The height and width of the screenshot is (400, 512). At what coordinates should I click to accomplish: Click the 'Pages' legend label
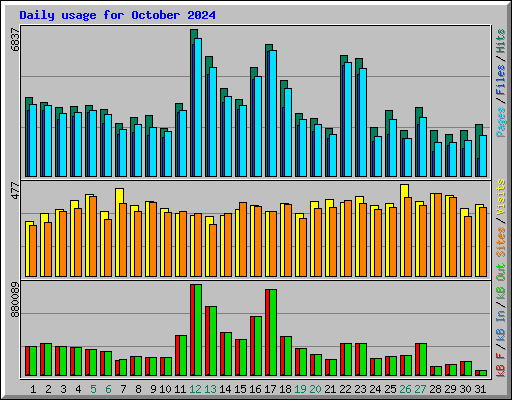click(x=501, y=122)
